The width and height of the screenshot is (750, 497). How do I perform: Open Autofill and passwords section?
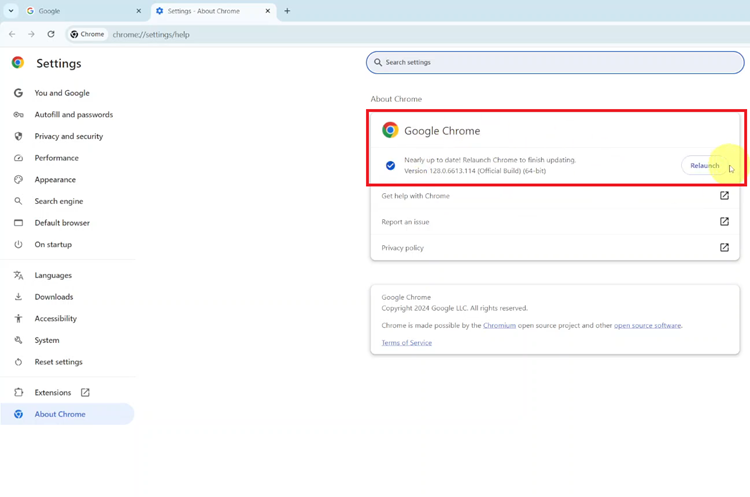pos(74,114)
